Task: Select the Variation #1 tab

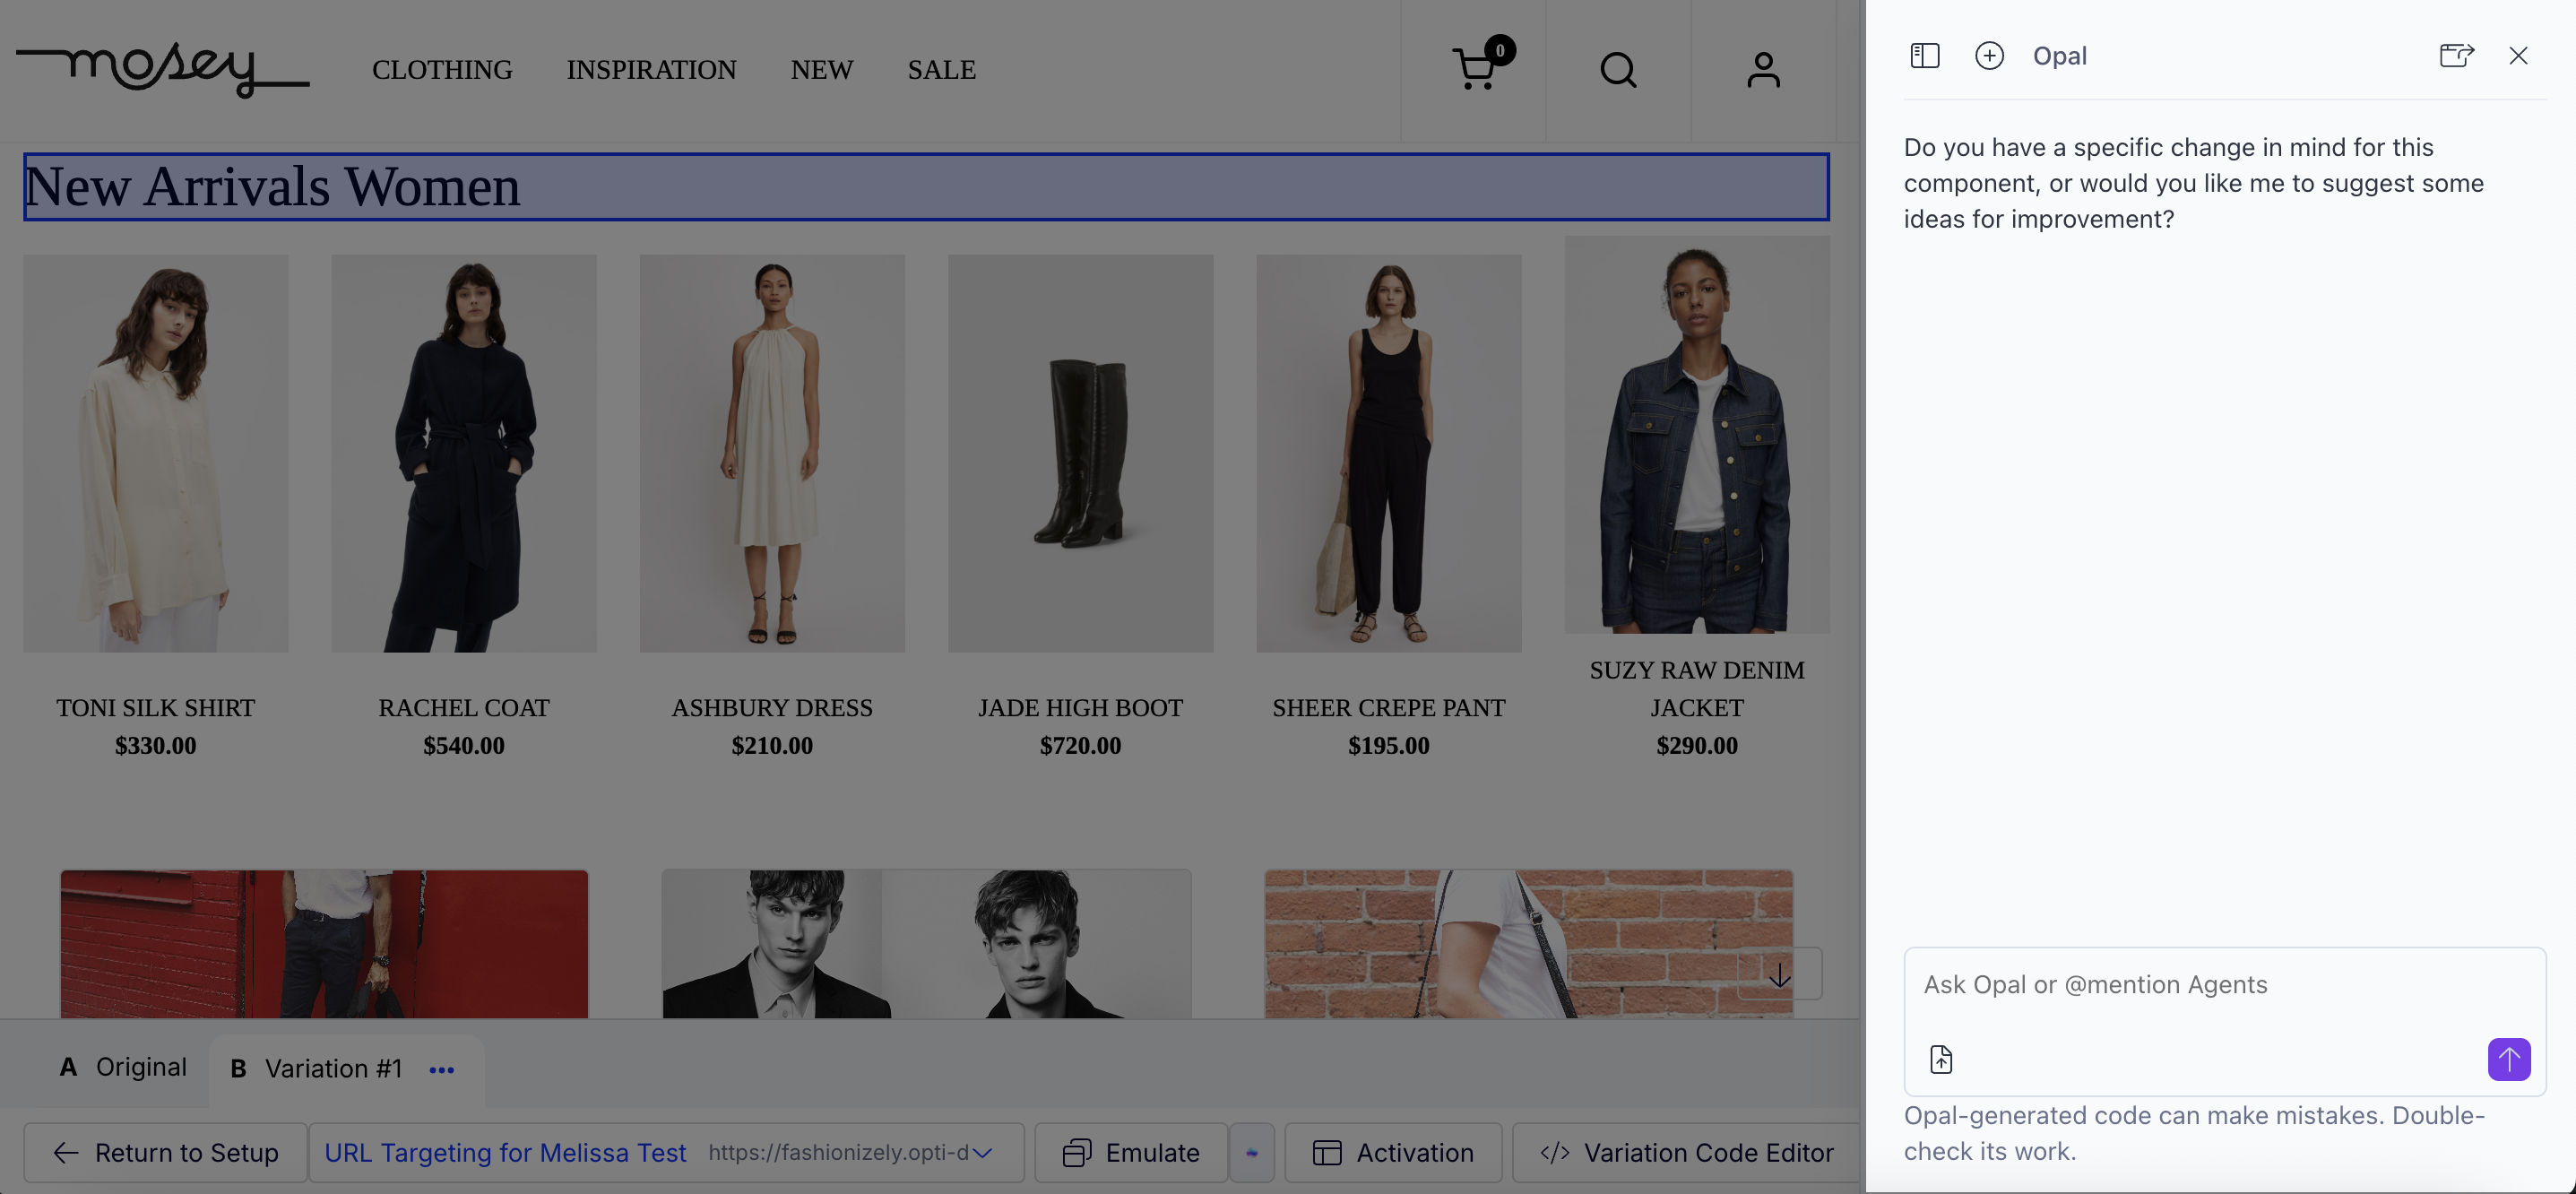Action: pyautogui.click(x=316, y=1069)
